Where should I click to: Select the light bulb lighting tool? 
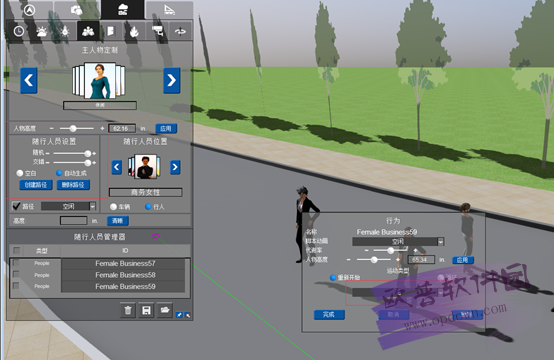(65, 31)
